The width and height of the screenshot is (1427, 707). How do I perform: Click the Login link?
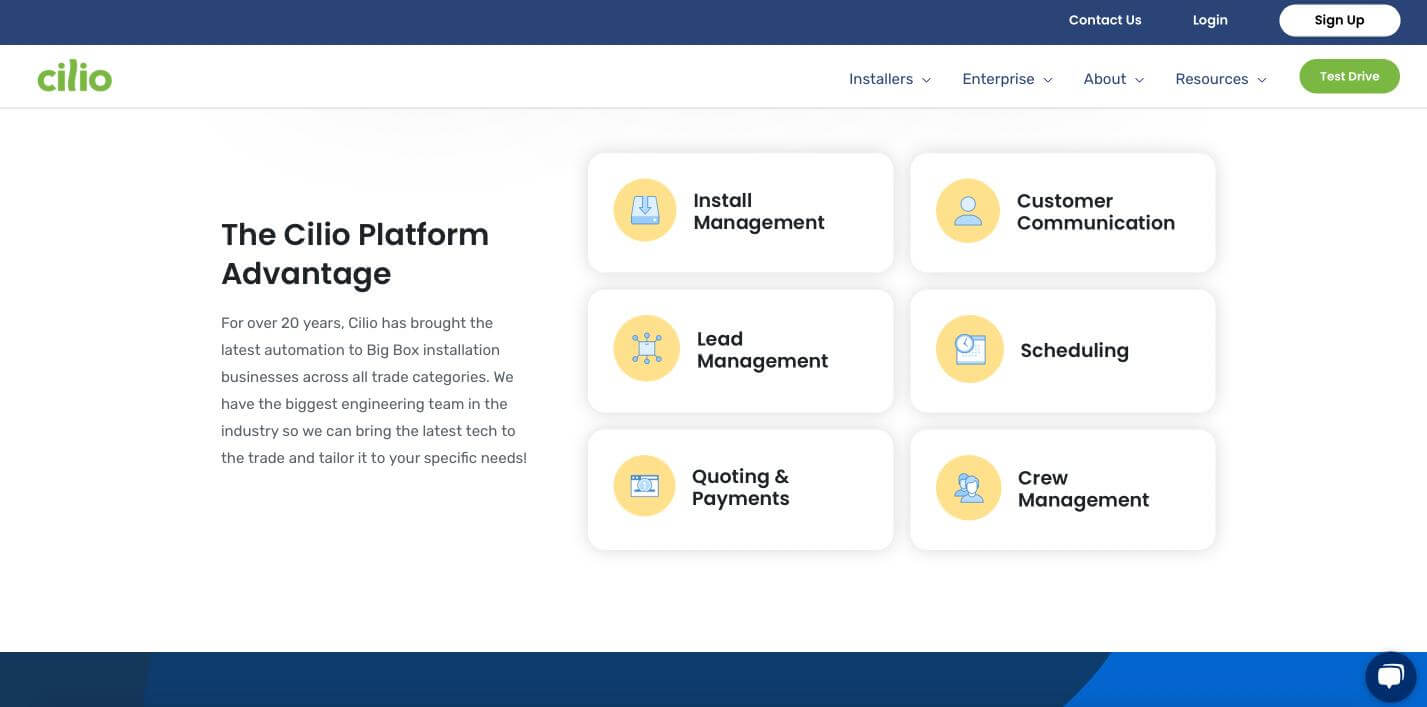coord(1210,20)
